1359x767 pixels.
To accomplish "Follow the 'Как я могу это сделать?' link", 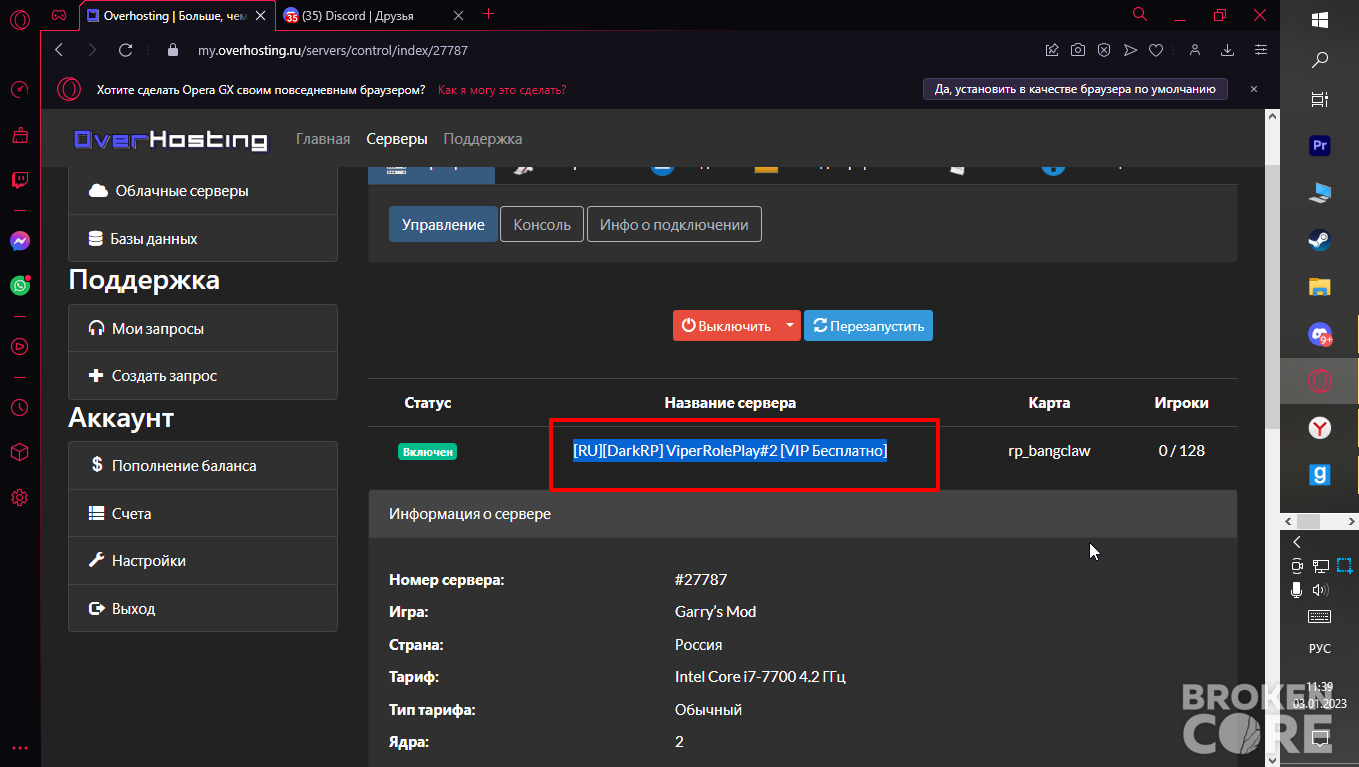I will (502, 90).
